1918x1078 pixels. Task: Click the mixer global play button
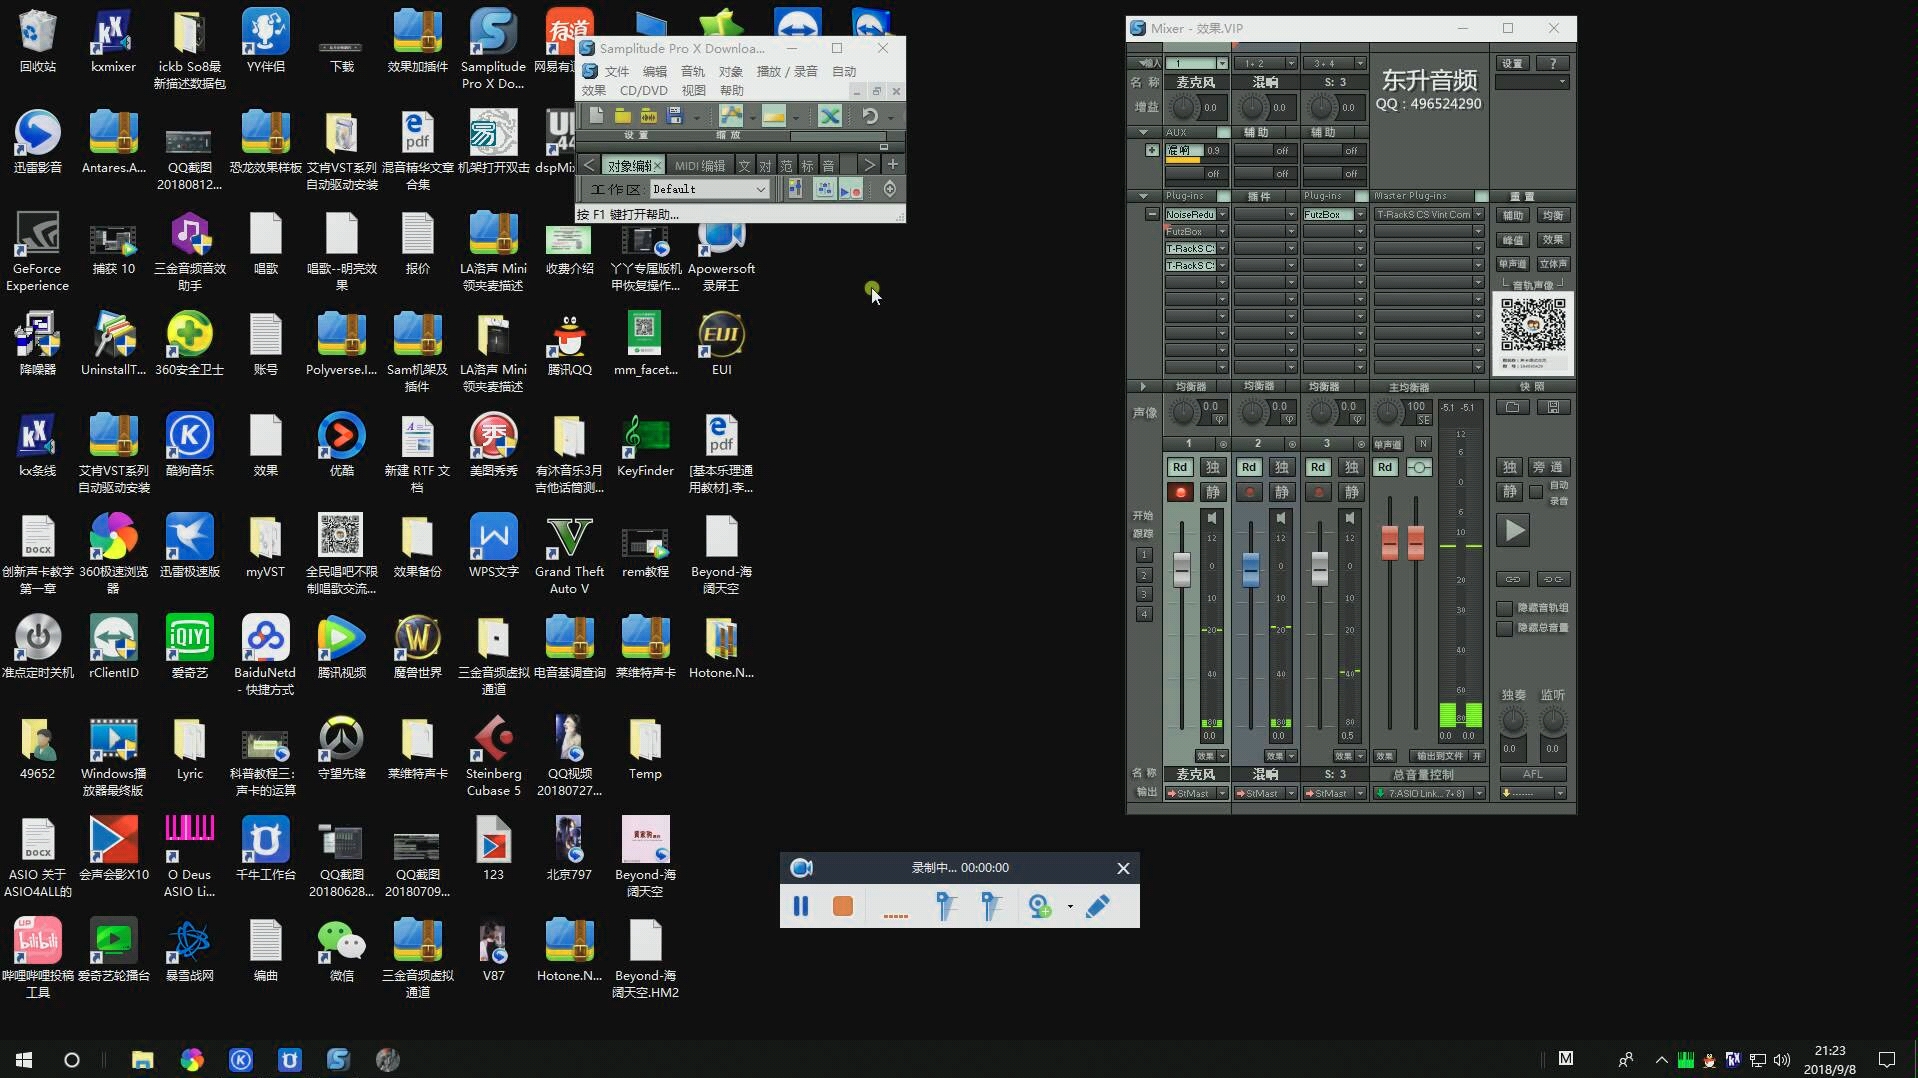click(1513, 530)
